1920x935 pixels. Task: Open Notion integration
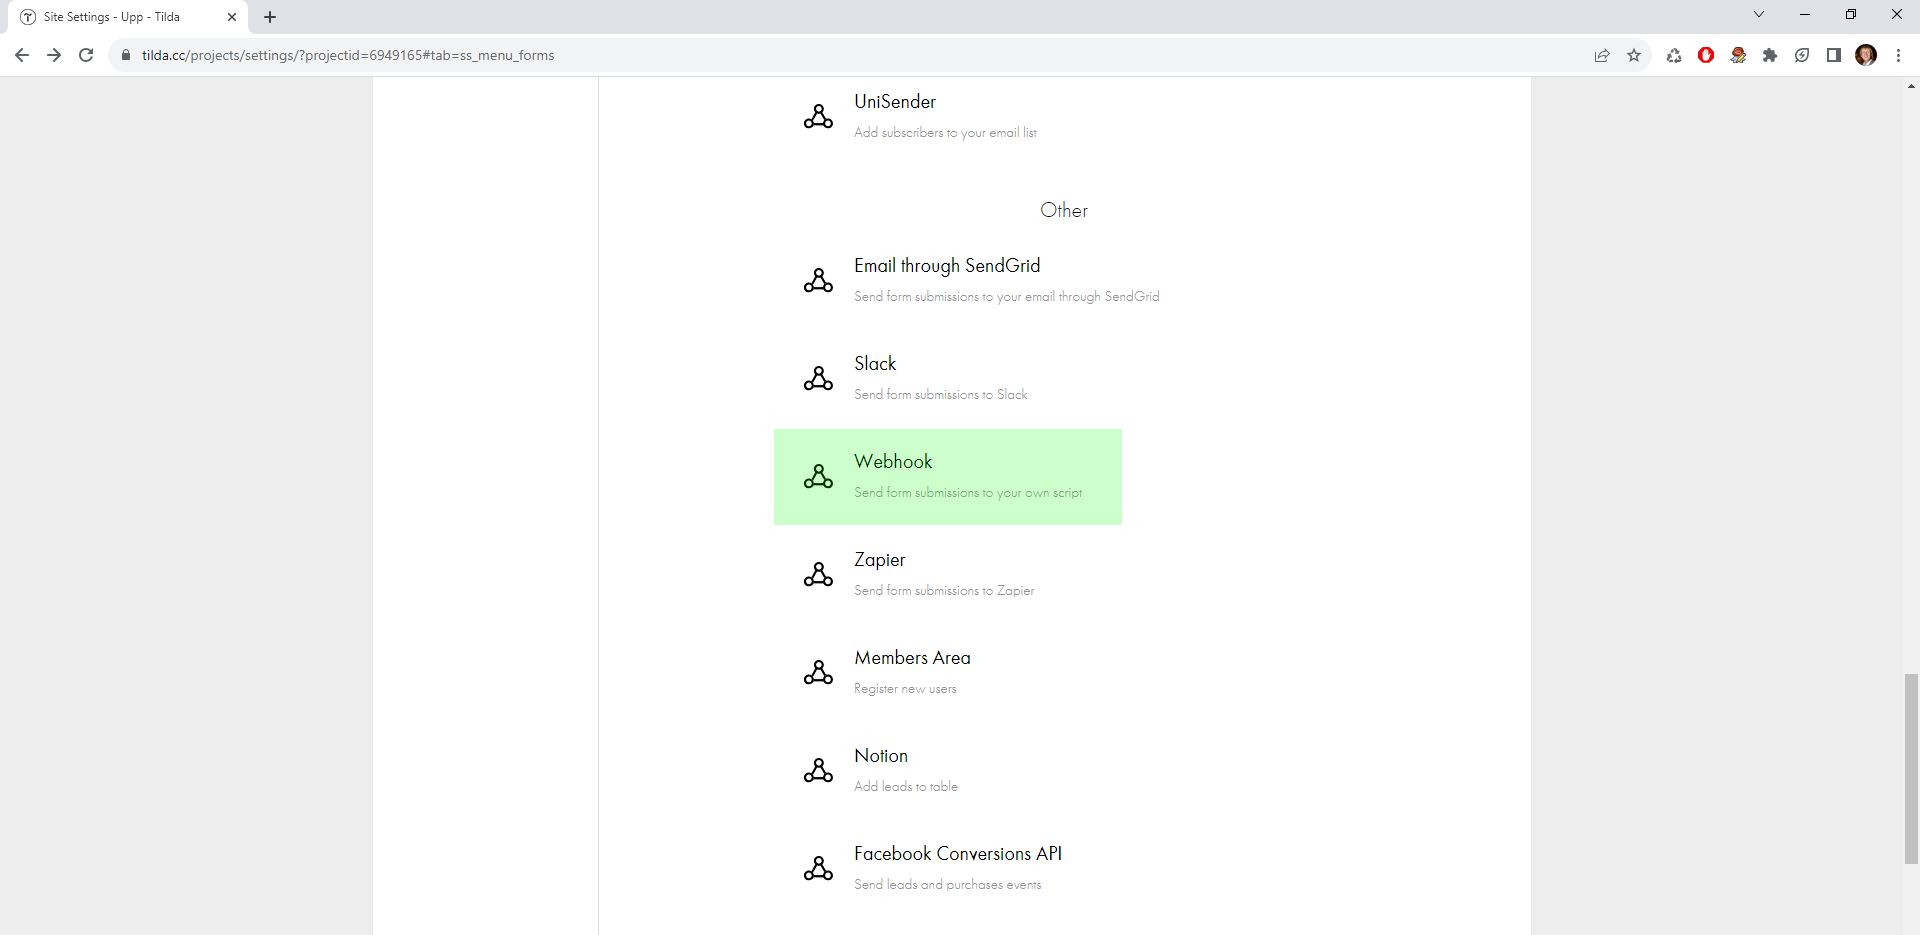pos(881,756)
